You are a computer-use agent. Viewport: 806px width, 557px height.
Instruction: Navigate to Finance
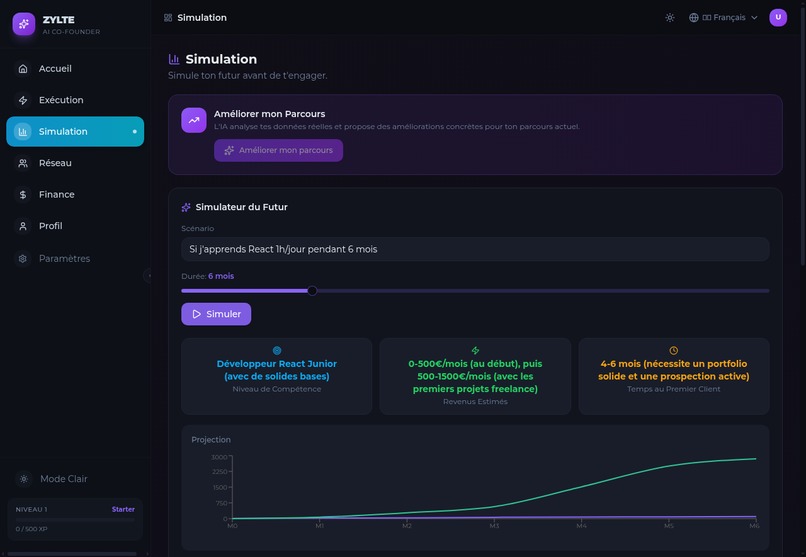75,195
